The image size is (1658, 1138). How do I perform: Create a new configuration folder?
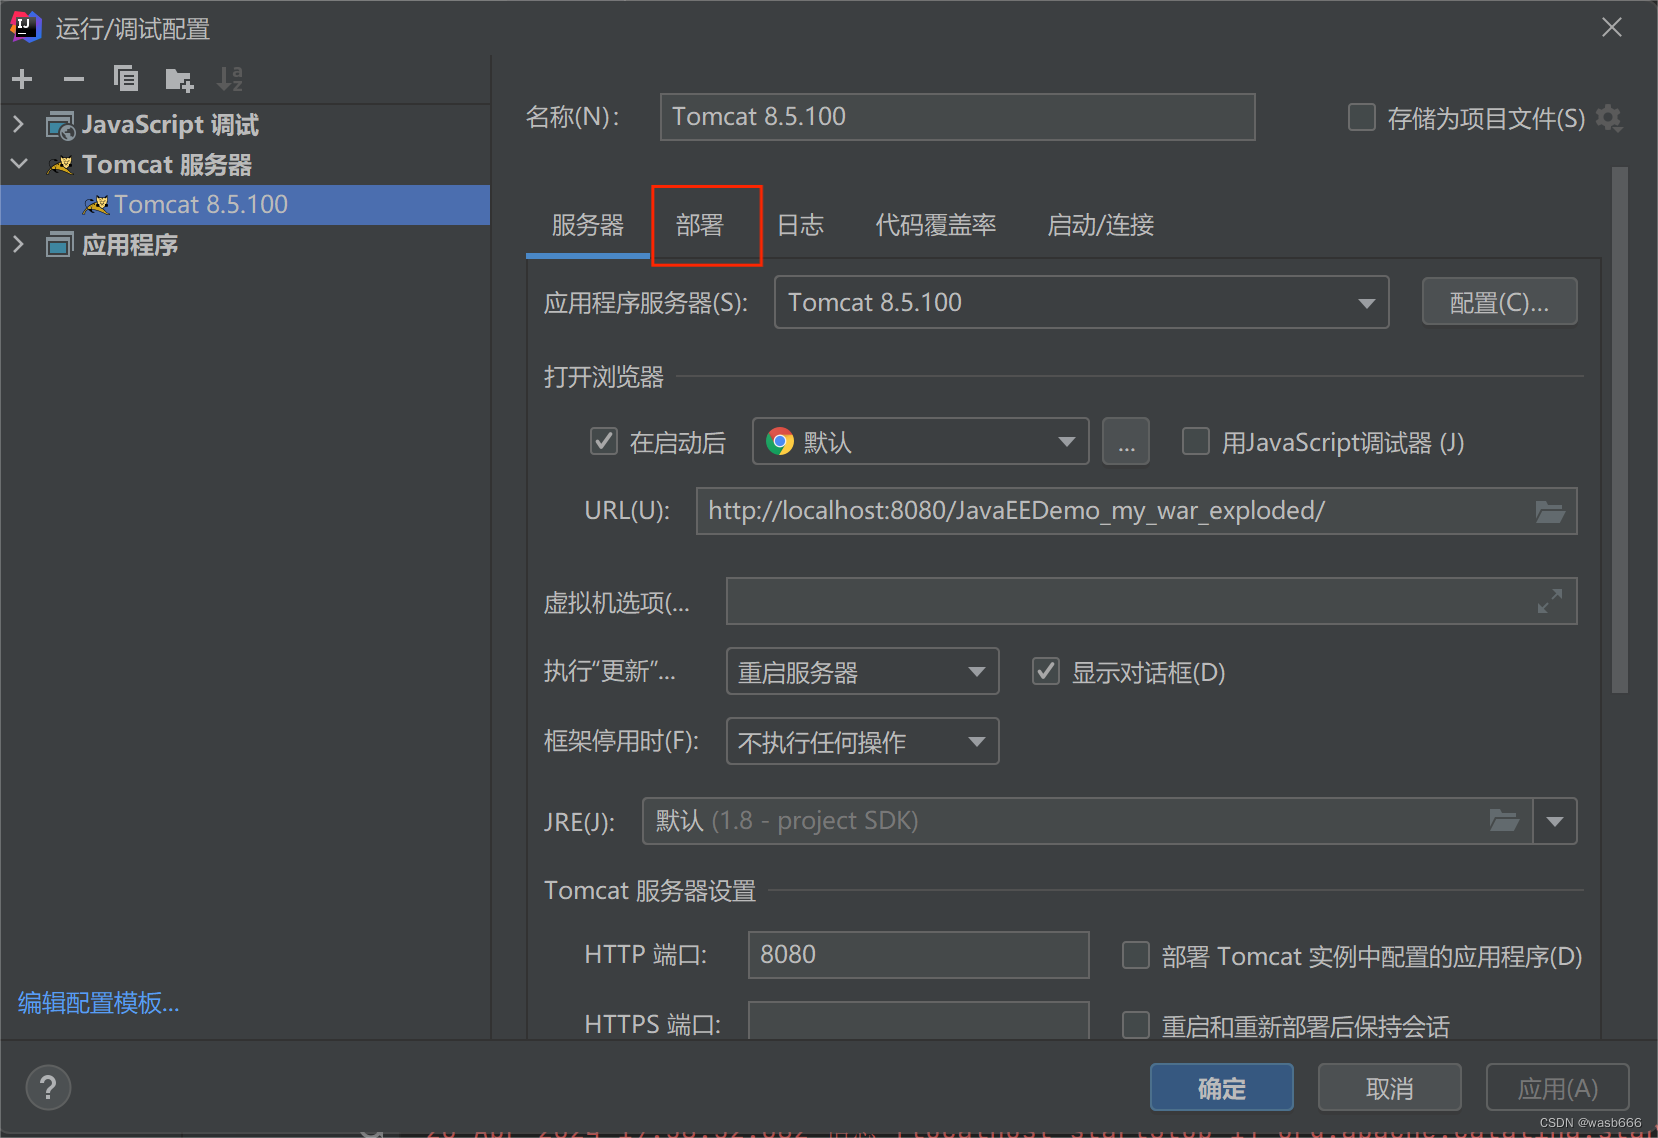pyautogui.click(x=179, y=79)
